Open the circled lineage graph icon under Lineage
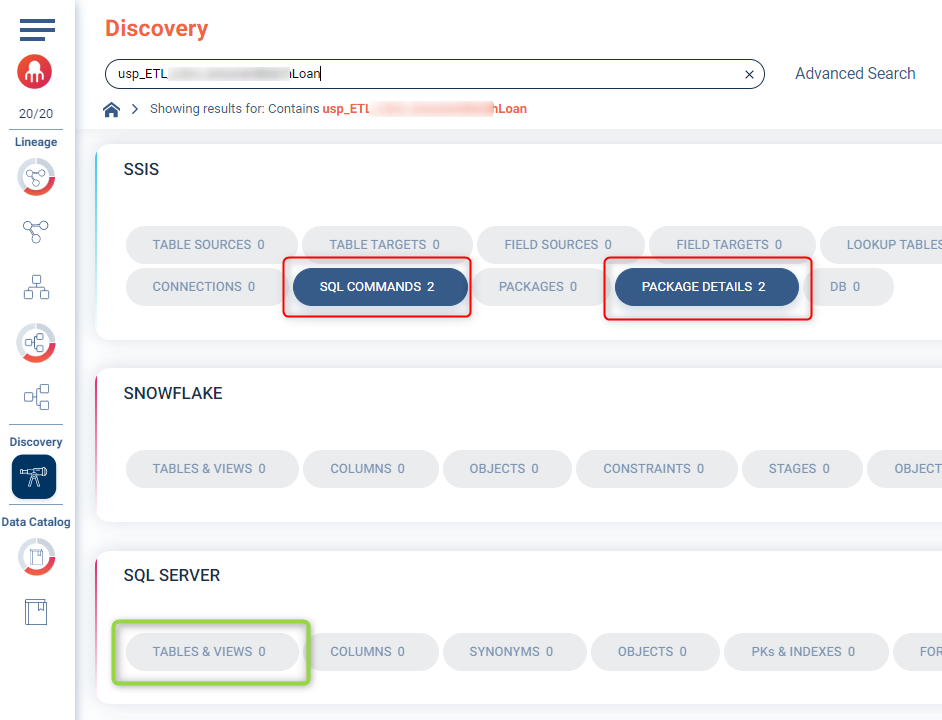 [36, 177]
